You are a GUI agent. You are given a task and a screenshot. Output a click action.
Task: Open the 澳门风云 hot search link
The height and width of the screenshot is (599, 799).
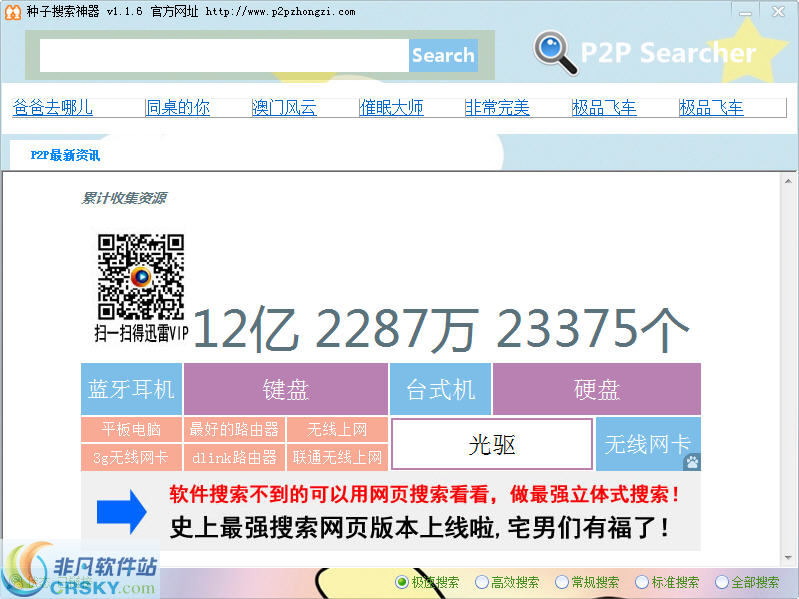pyautogui.click(x=284, y=107)
